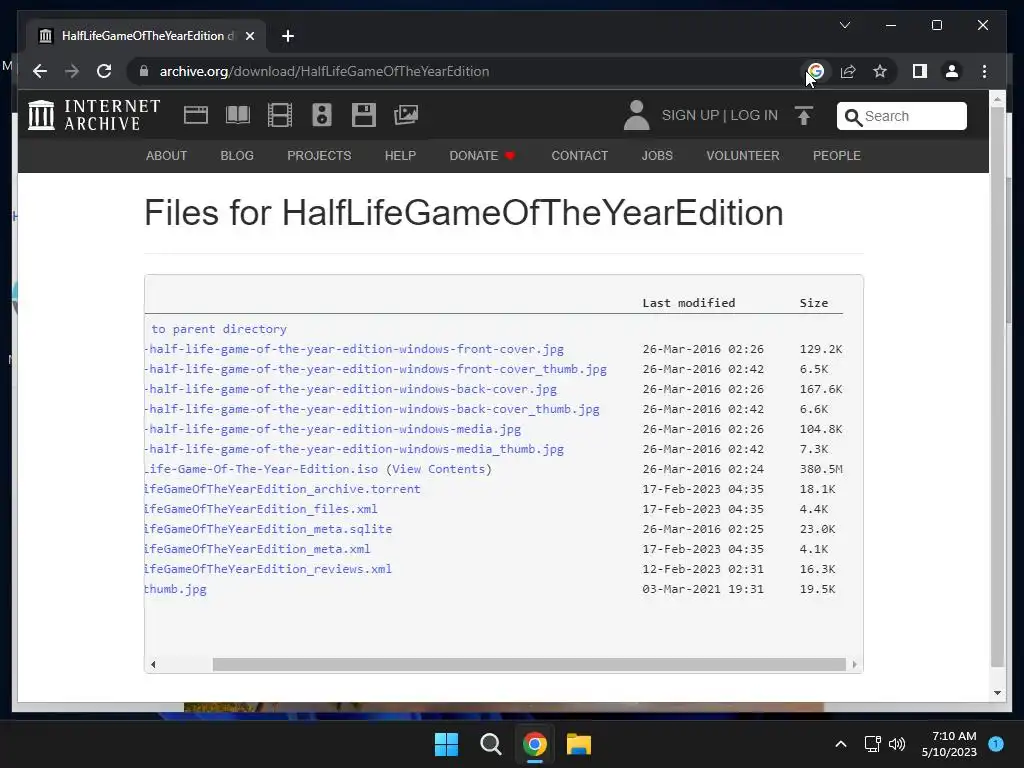Bookmark this page with the star icon

click(x=880, y=71)
